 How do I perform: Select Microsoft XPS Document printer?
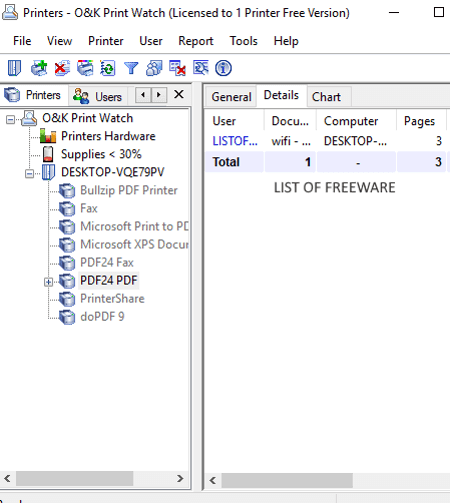click(x=134, y=245)
